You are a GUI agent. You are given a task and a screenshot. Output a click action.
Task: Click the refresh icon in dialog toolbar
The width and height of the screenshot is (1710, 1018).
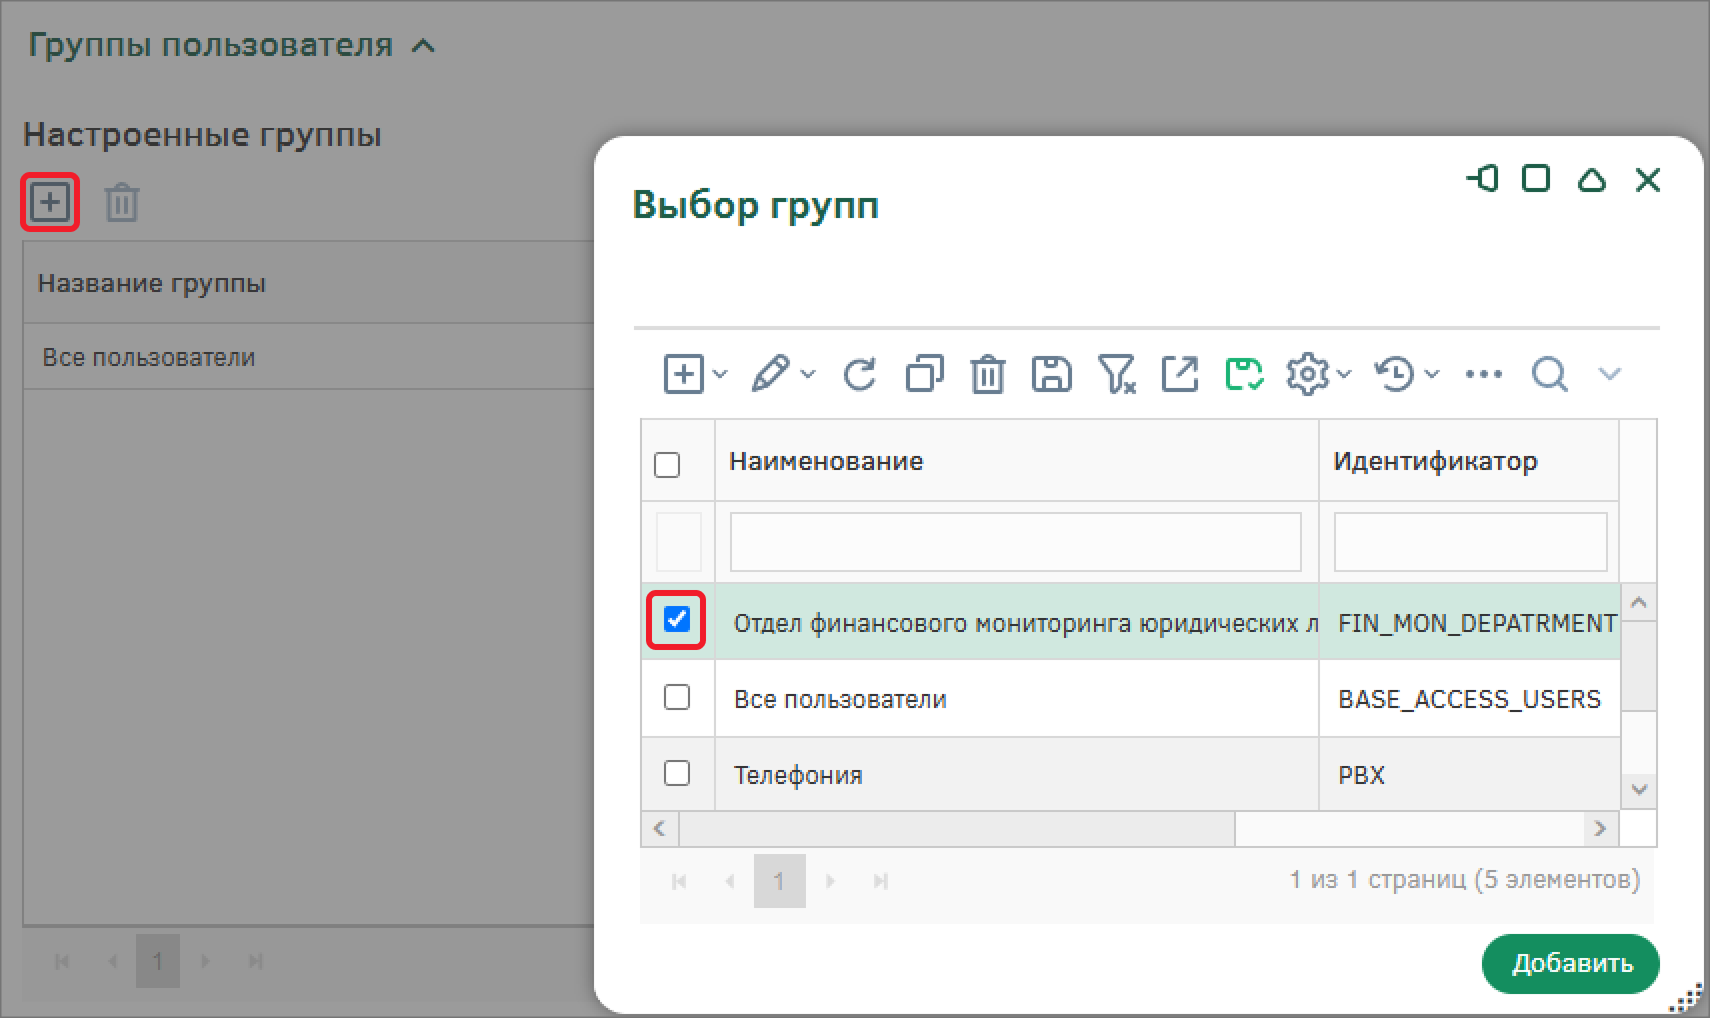click(x=860, y=374)
